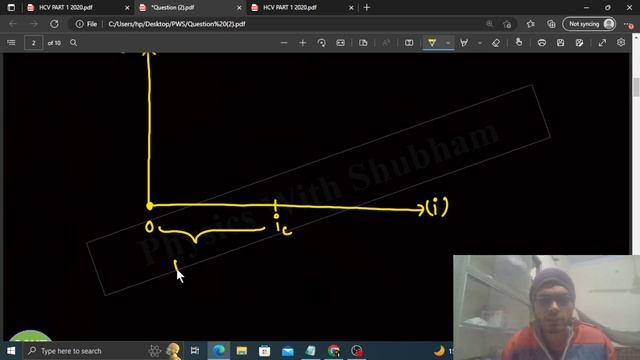This screenshot has height=360, width=640.
Task: Zoom in the PDF with plus
Action: click(x=302, y=43)
